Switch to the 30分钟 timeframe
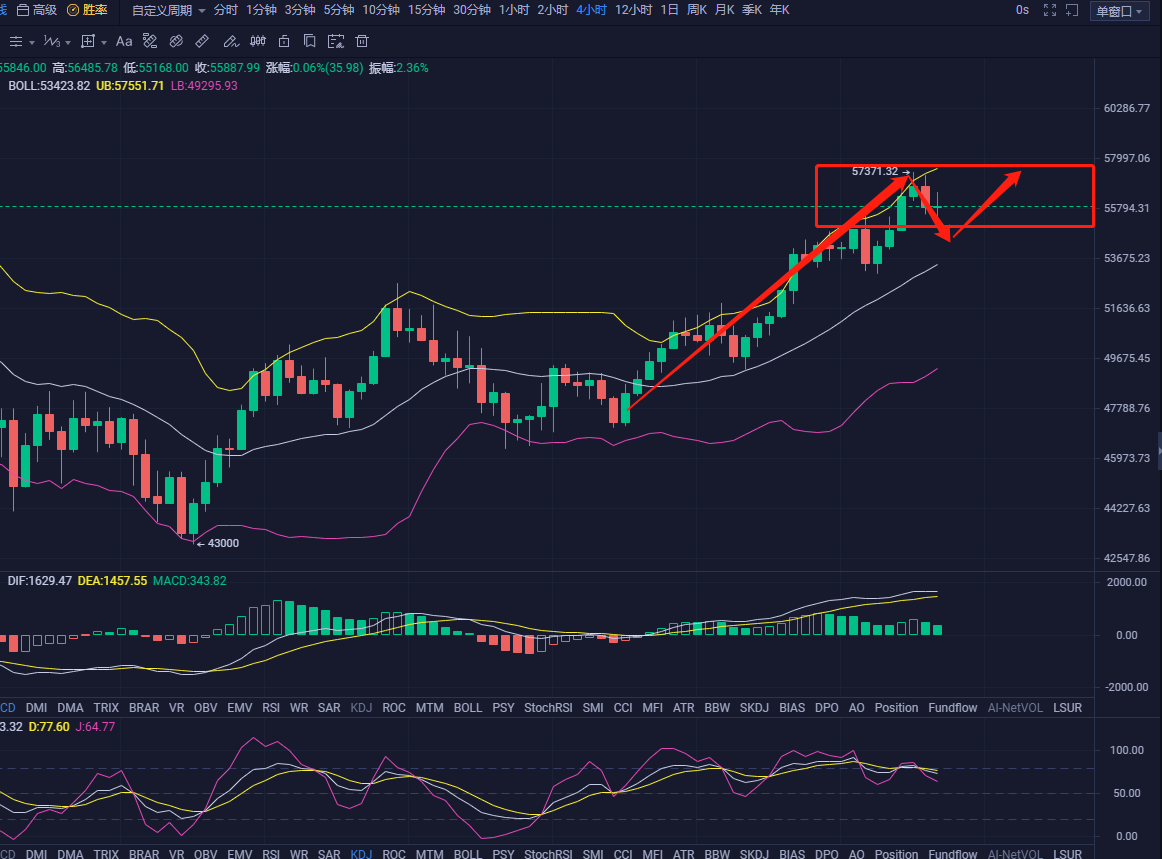The width and height of the screenshot is (1162, 859). (471, 10)
